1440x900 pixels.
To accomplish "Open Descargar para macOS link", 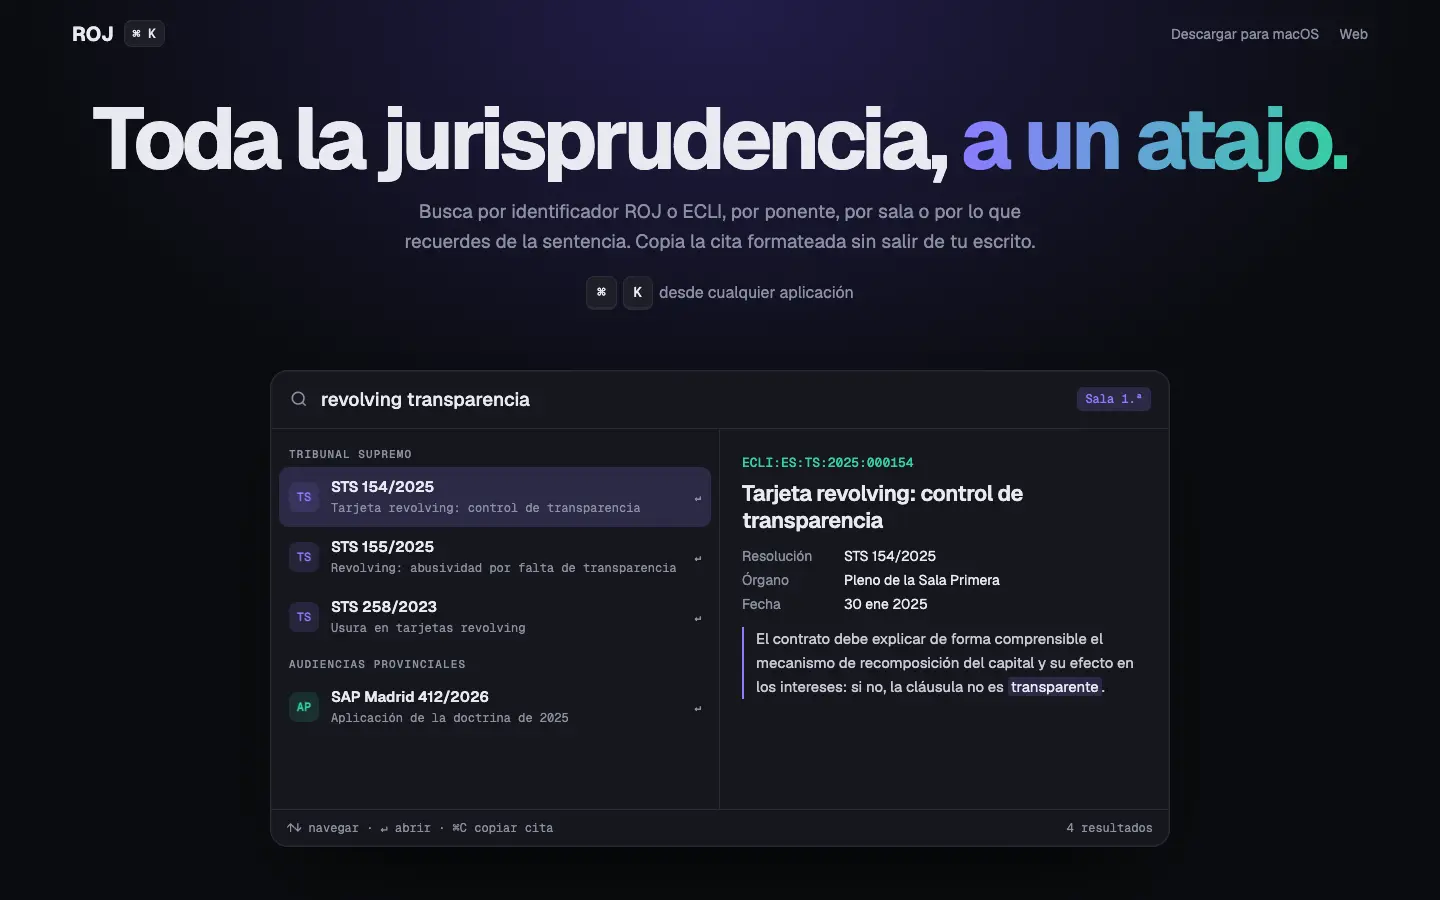I will [1245, 34].
